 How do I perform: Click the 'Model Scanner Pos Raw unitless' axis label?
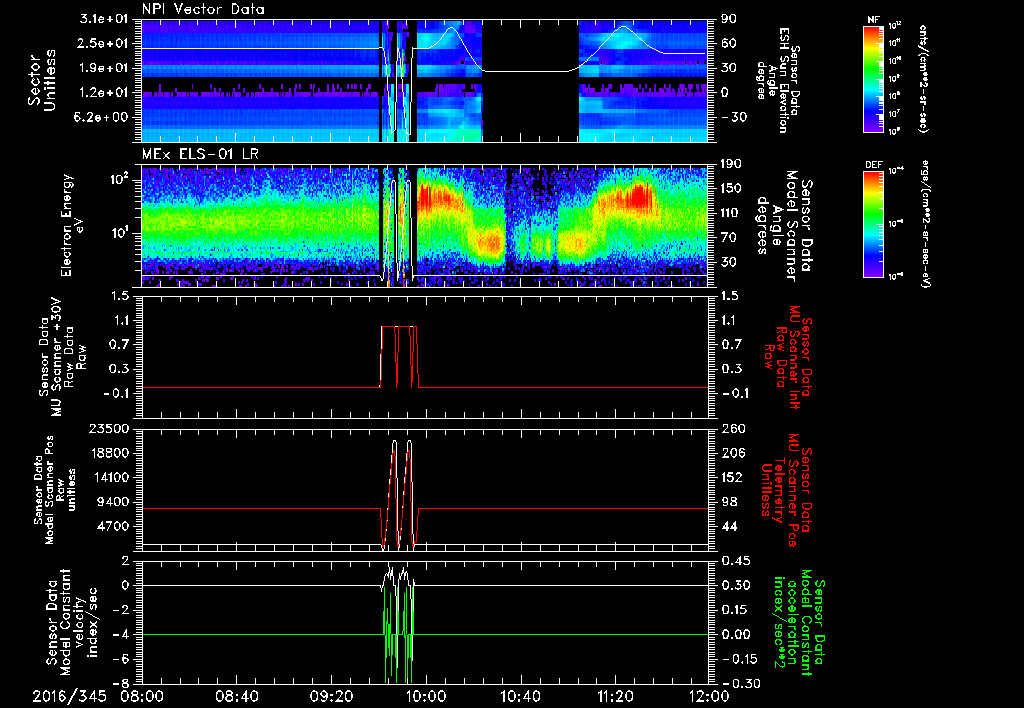point(54,490)
